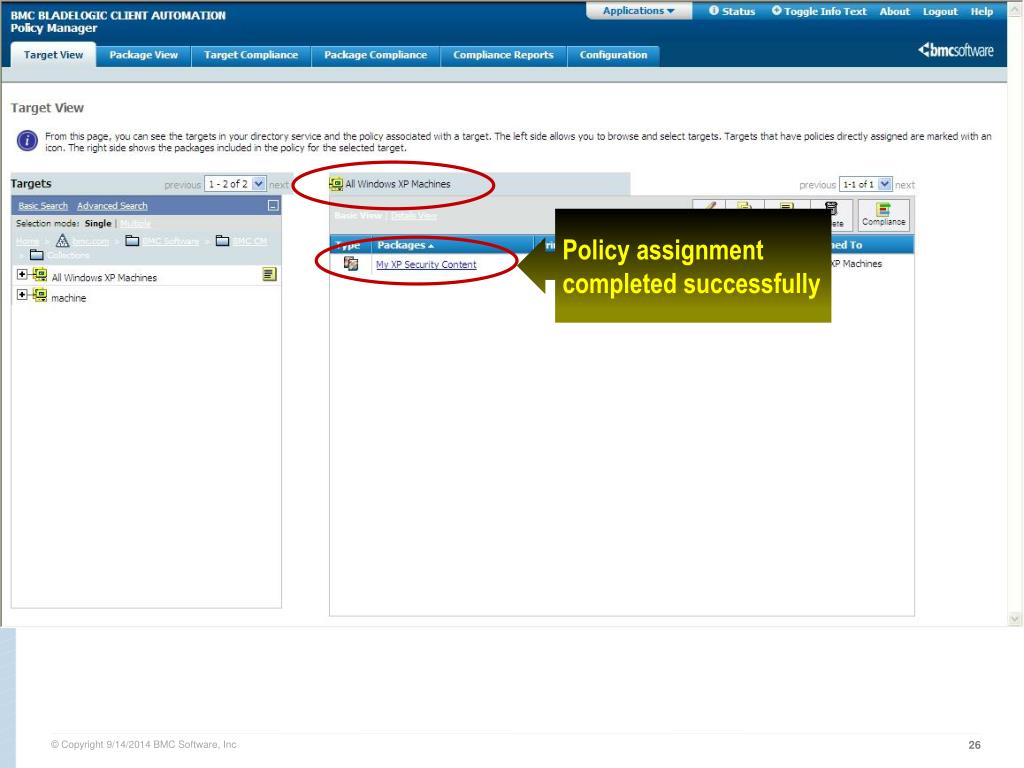Open Compliance Reports tab
This screenshot has height=768, width=1024.
pos(504,55)
